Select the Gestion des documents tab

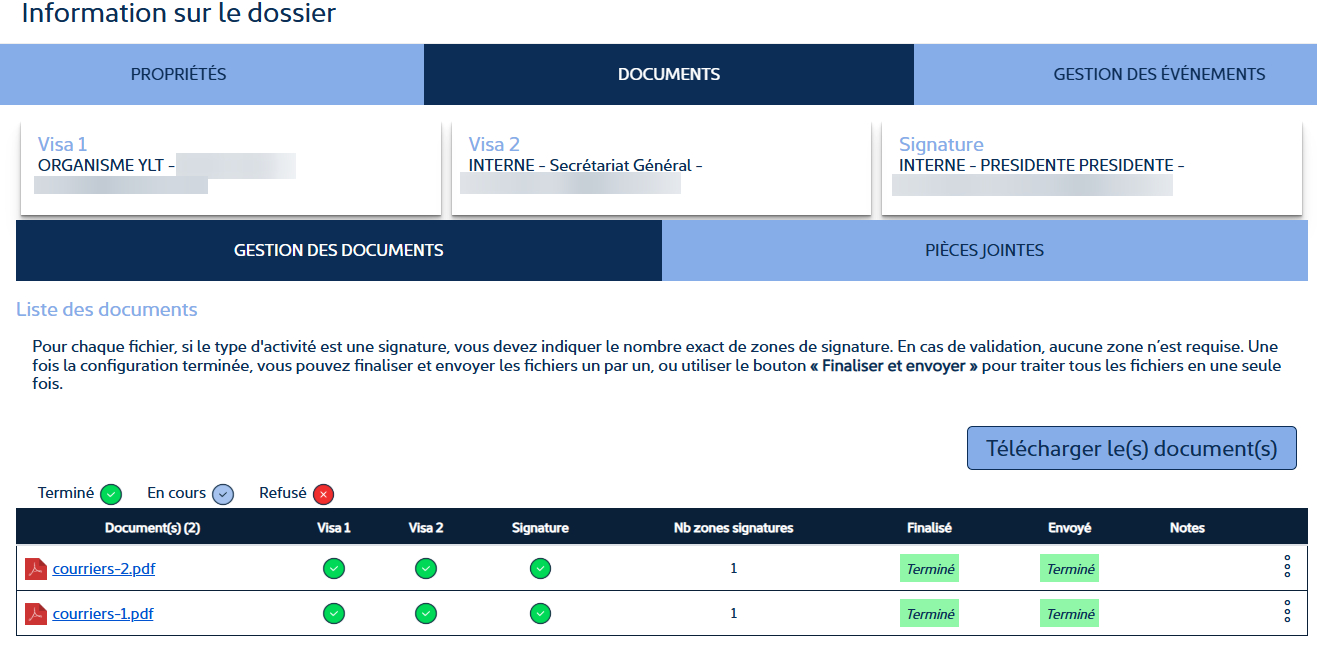(x=338, y=250)
